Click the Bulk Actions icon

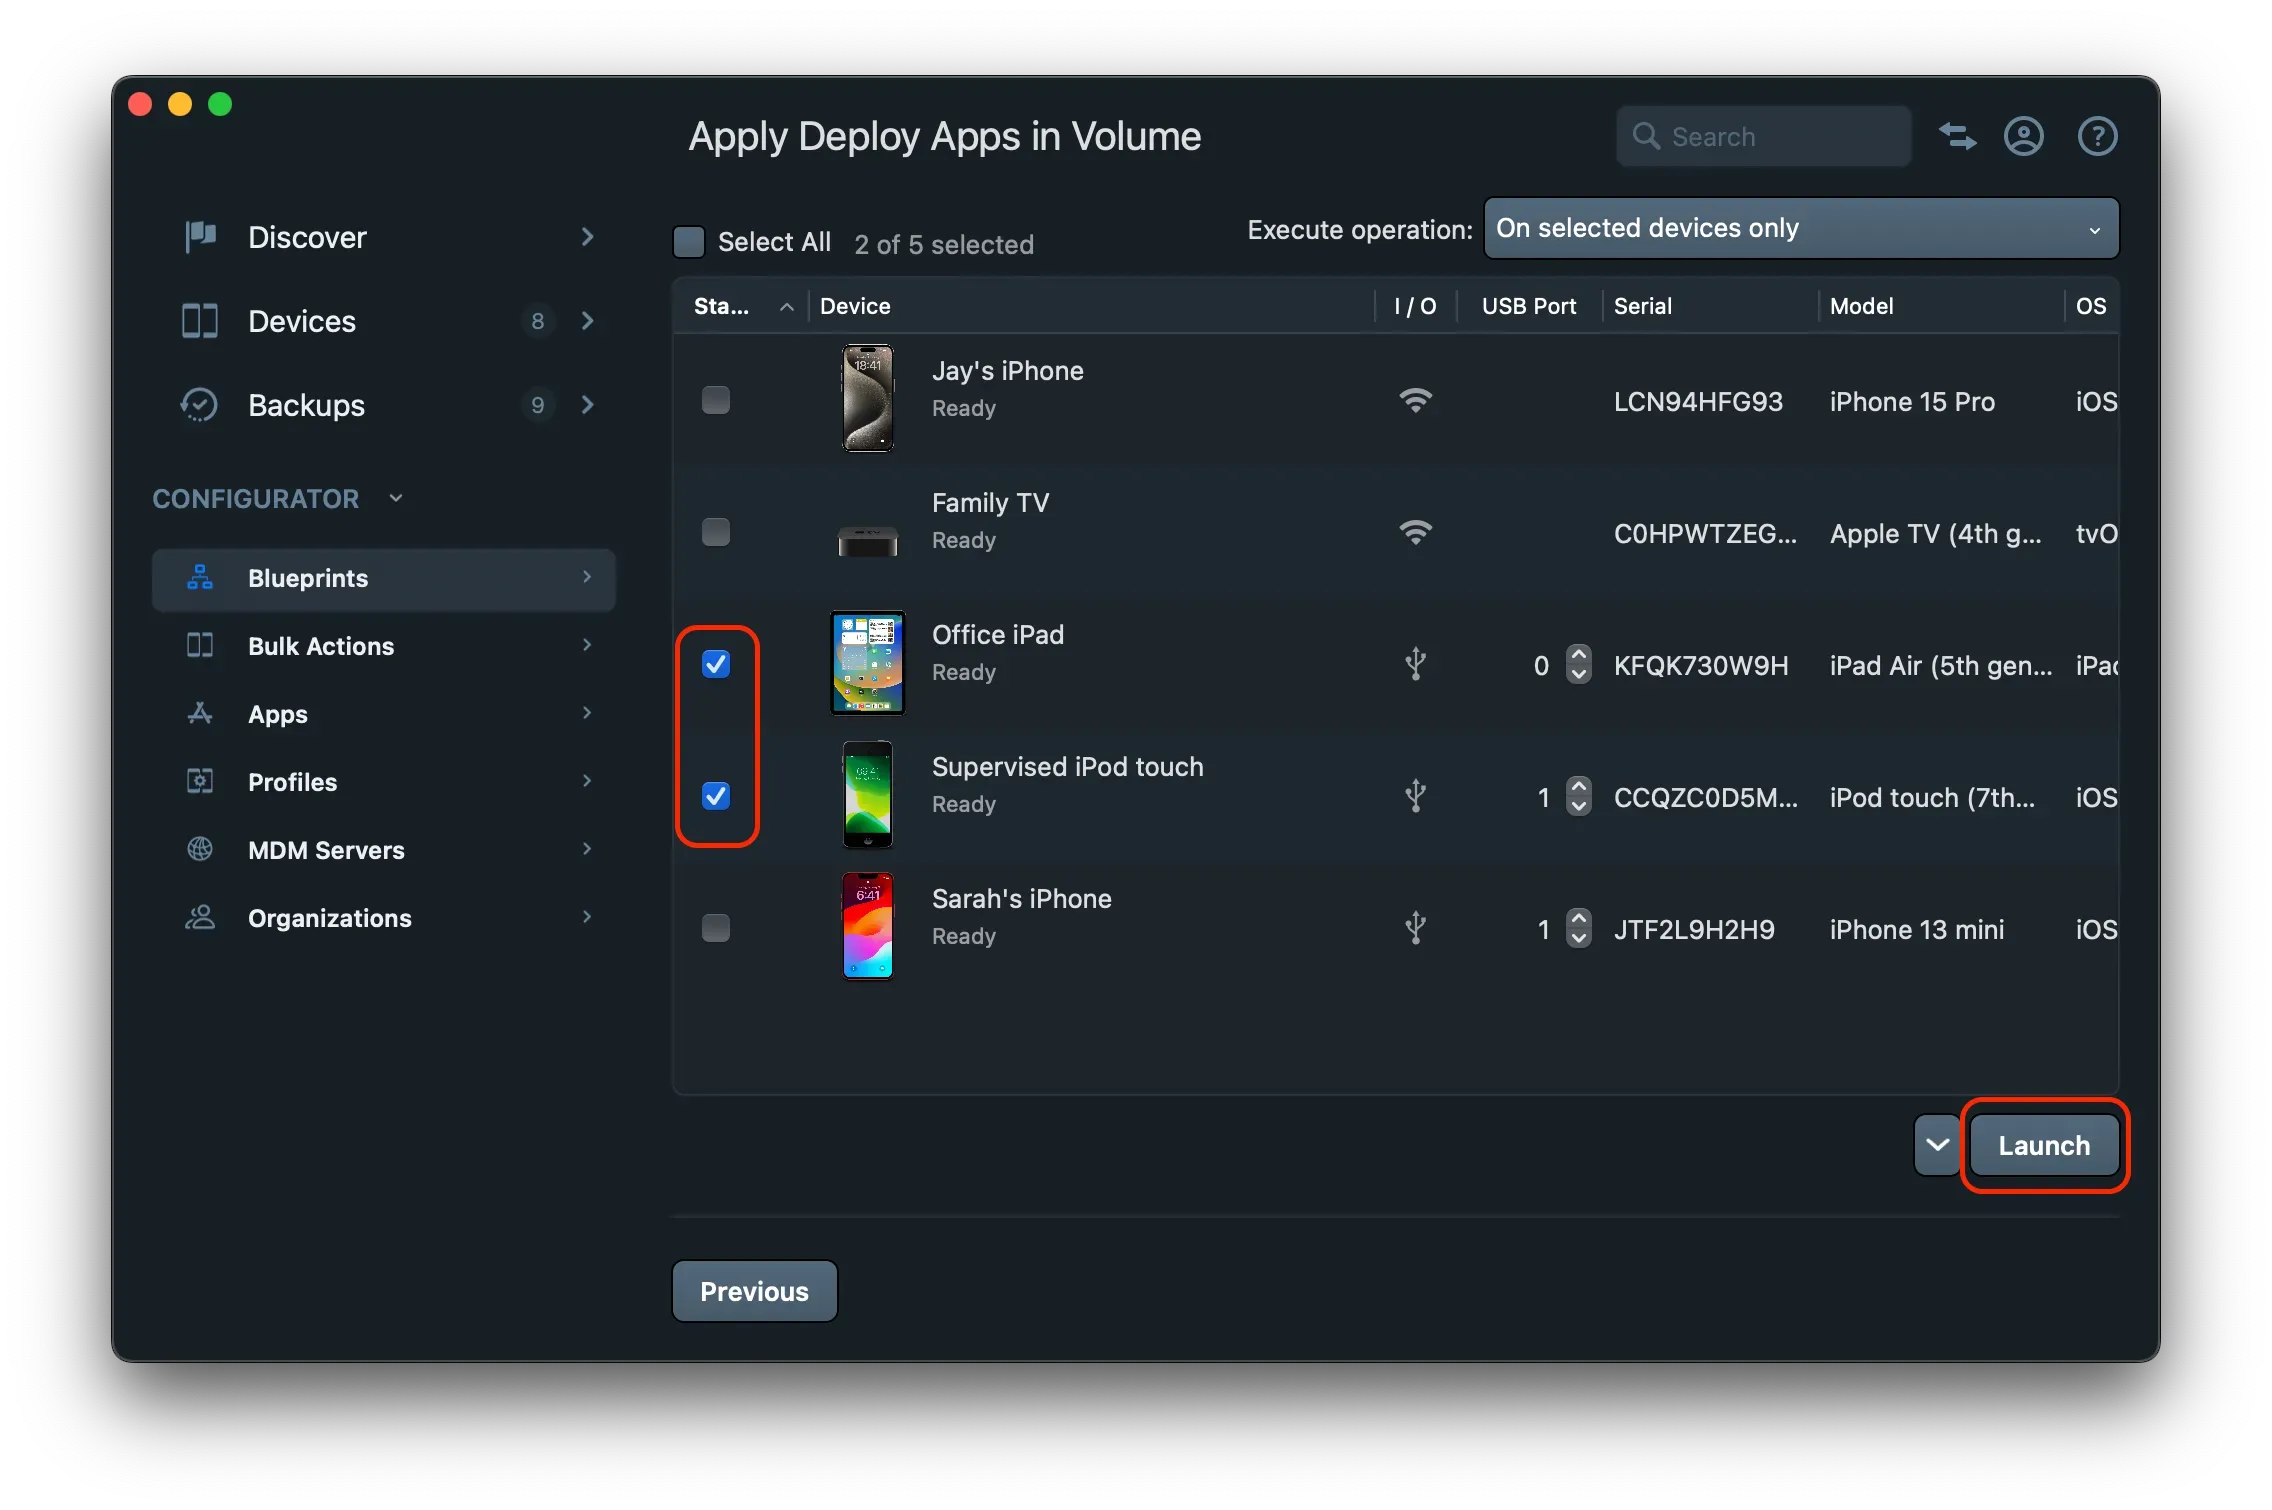(199, 646)
